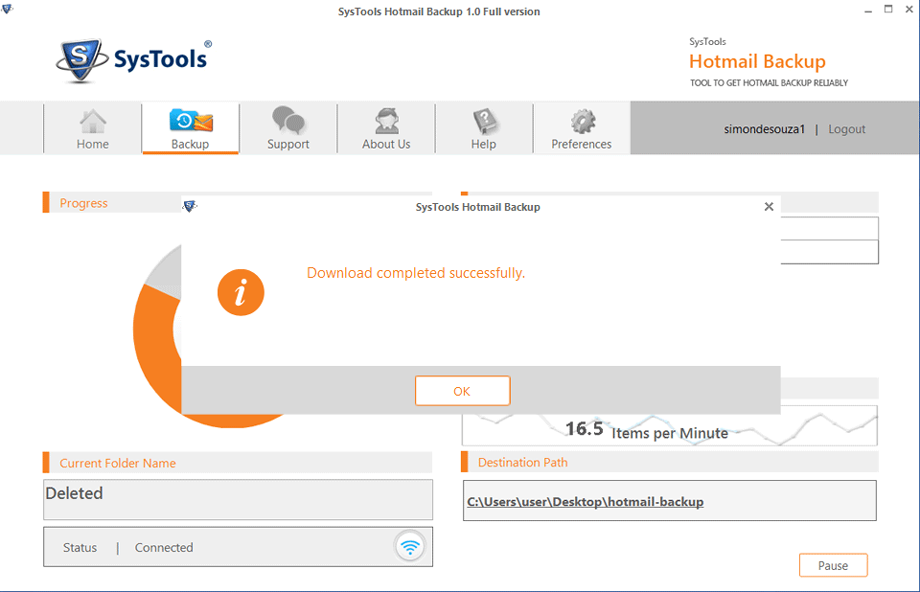Minimize the SysTools Hotmail Backup window
The height and width of the screenshot is (592, 920).
(x=868, y=11)
